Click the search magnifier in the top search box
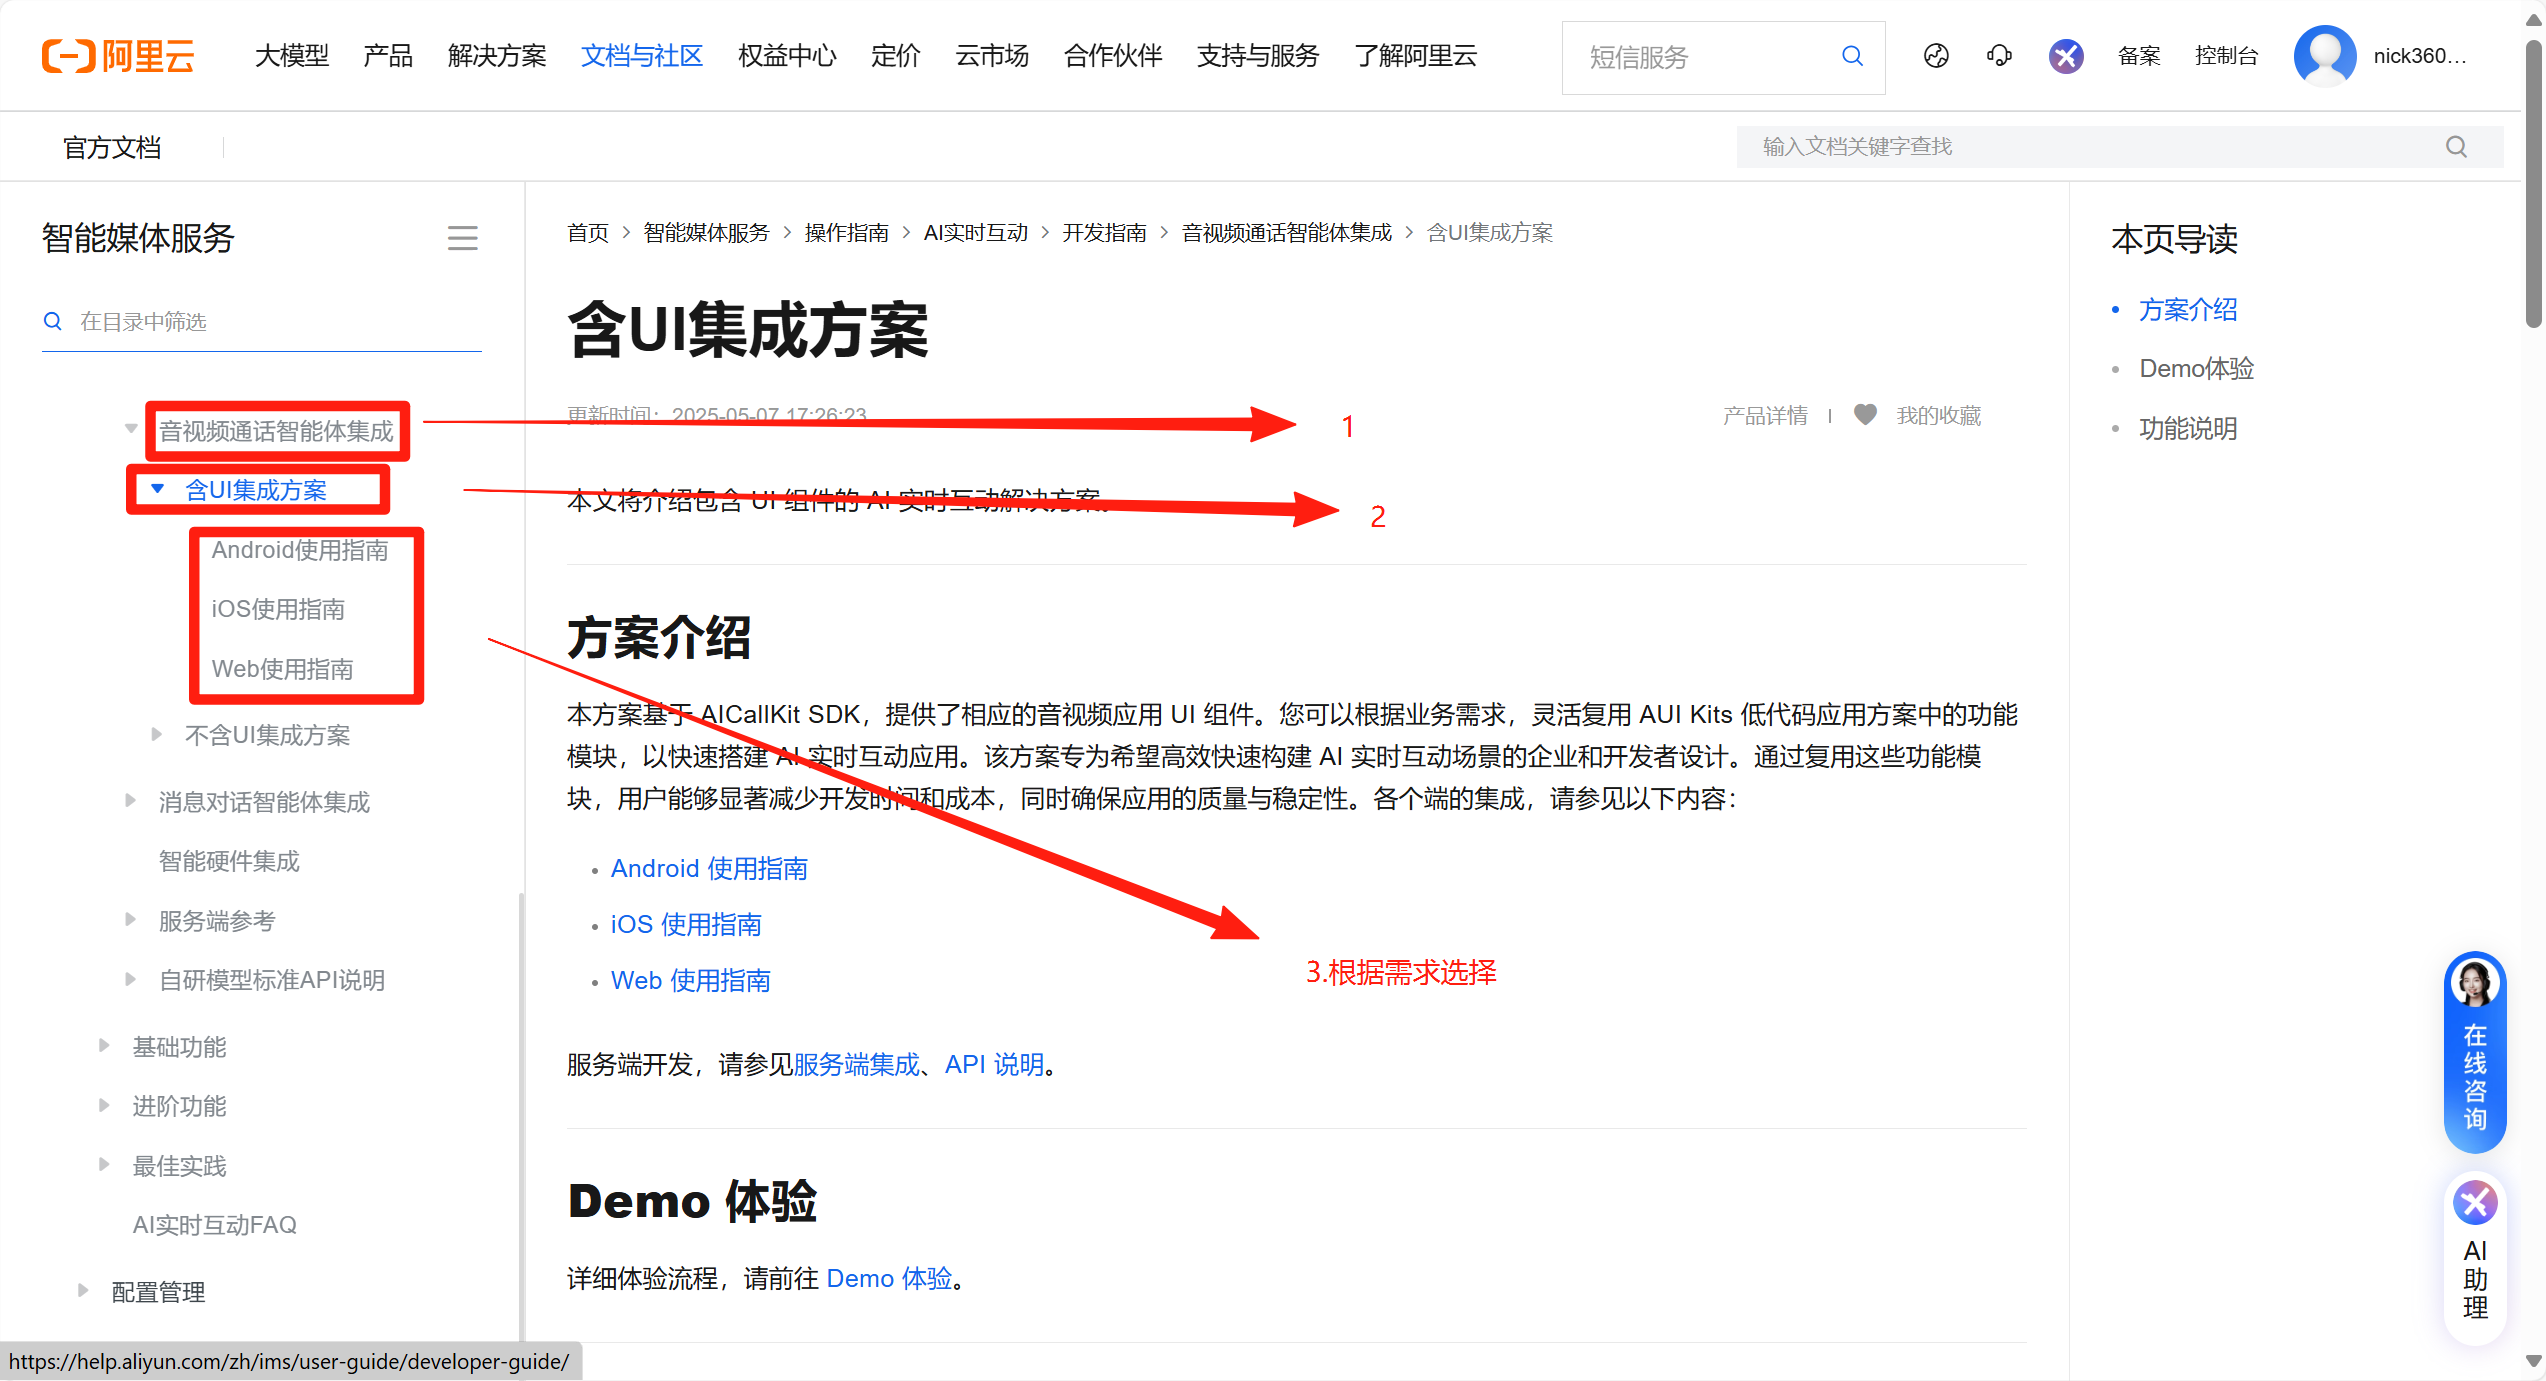 click(x=1852, y=56)
